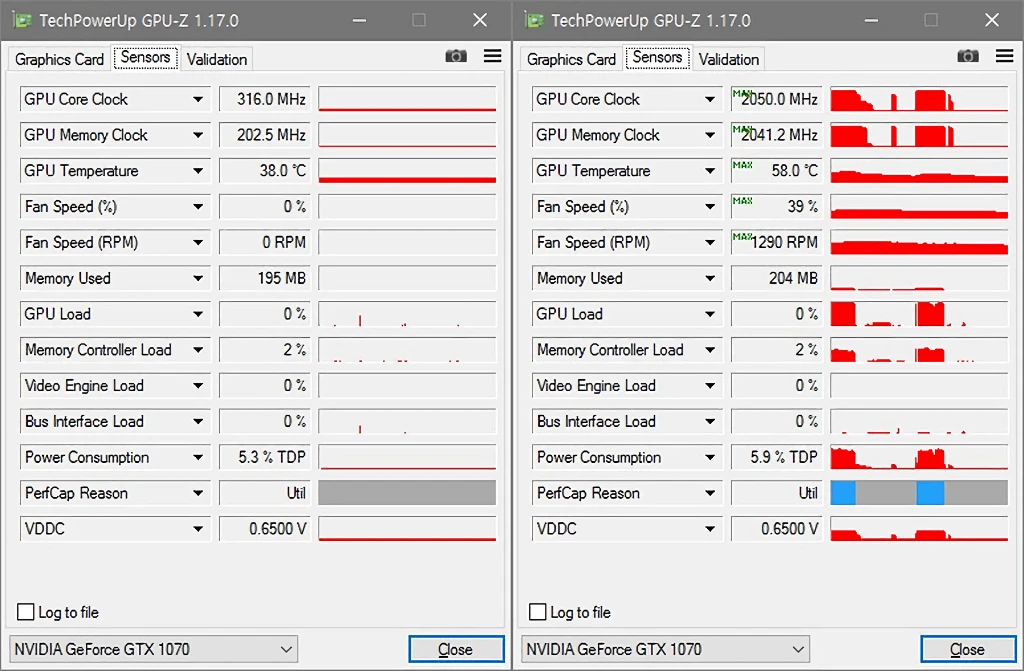Click camera screenshot icon in left GPU-Z window
This screenshot has width=1024, height=671.
(x=456, y=56)
